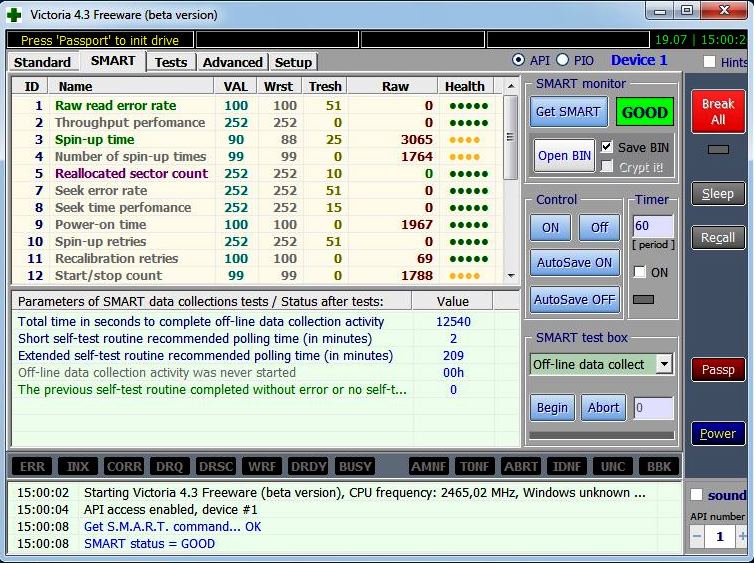This screenshot has height=563, width=754.
Task: Click the TONF error indicator
Action: 475,466
